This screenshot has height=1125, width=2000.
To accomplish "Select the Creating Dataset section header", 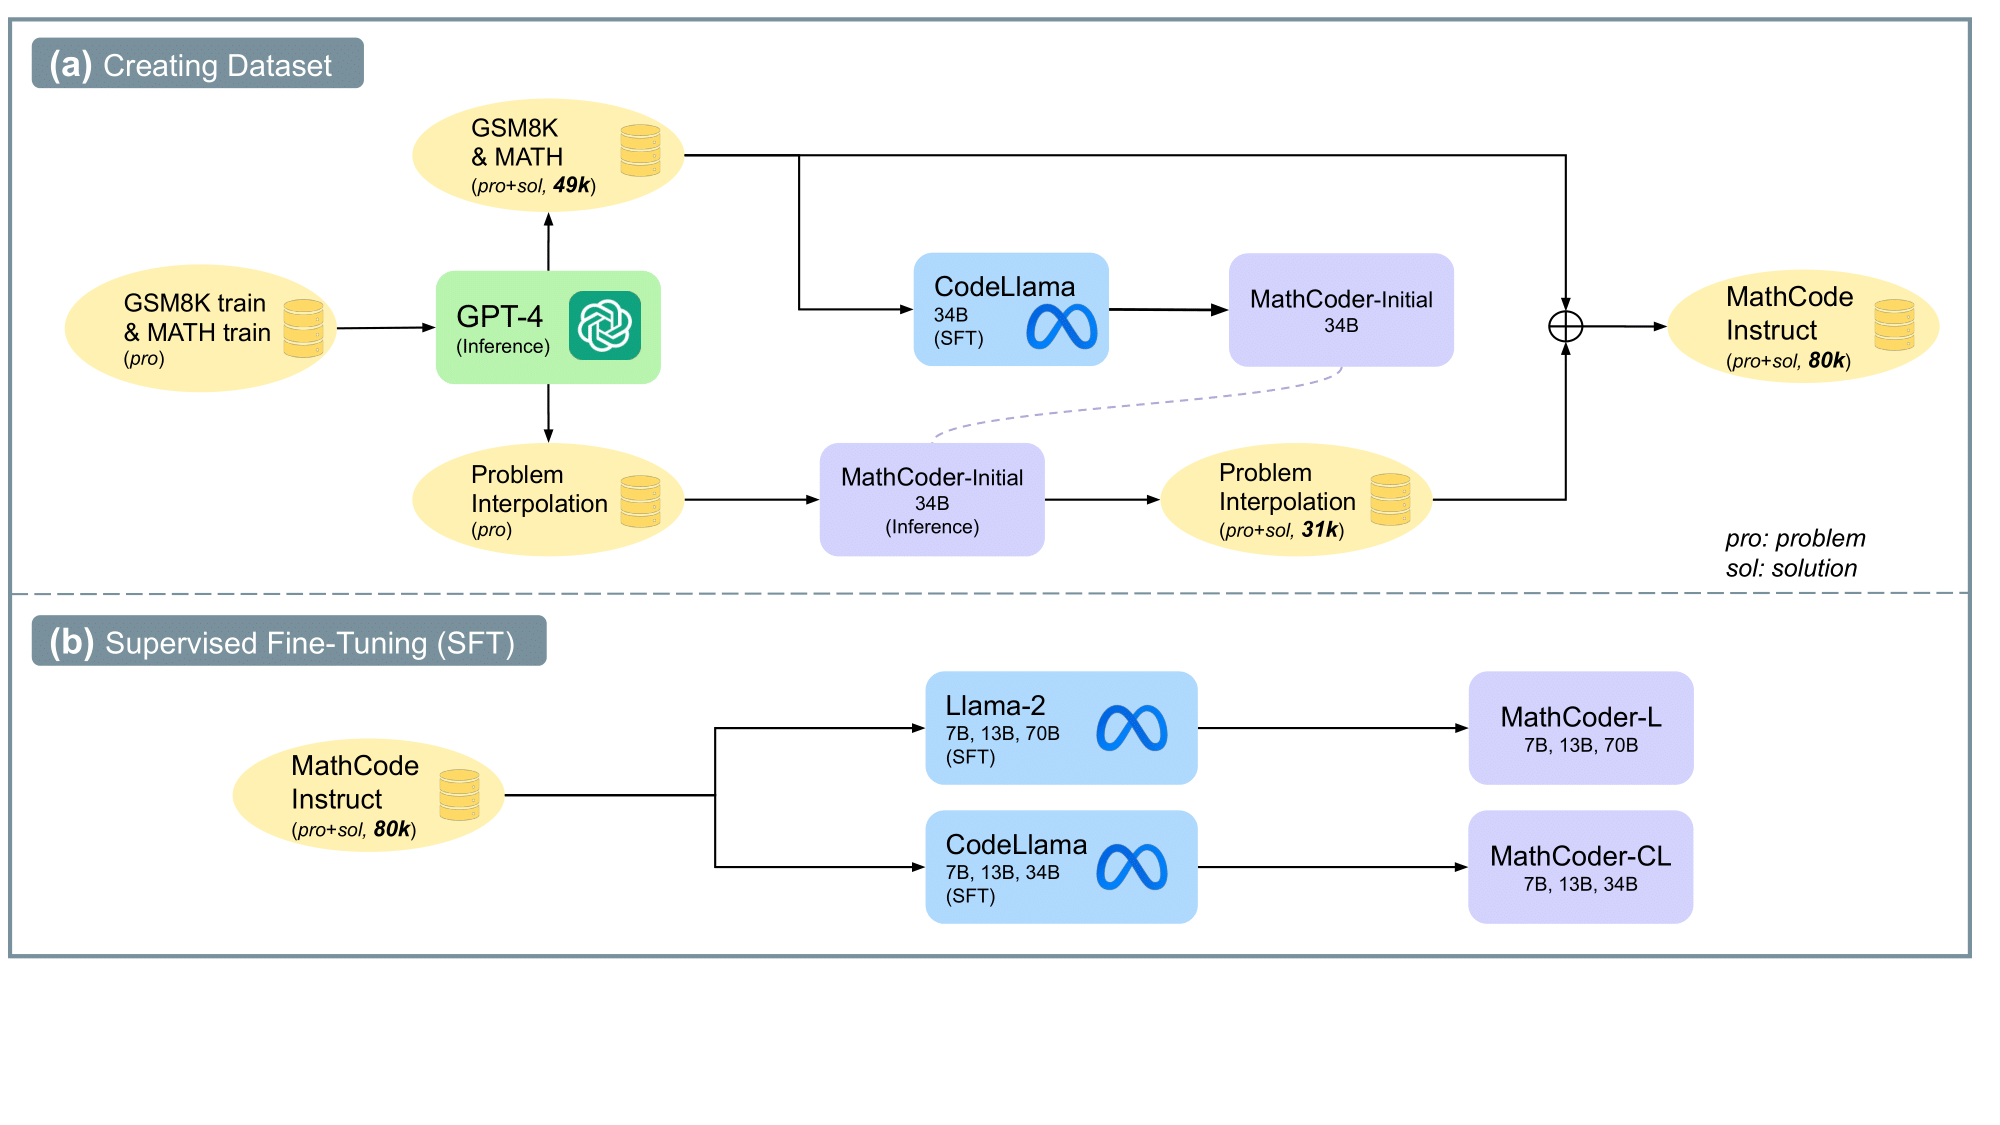I will pyautogui.click(x=198, y=64).
